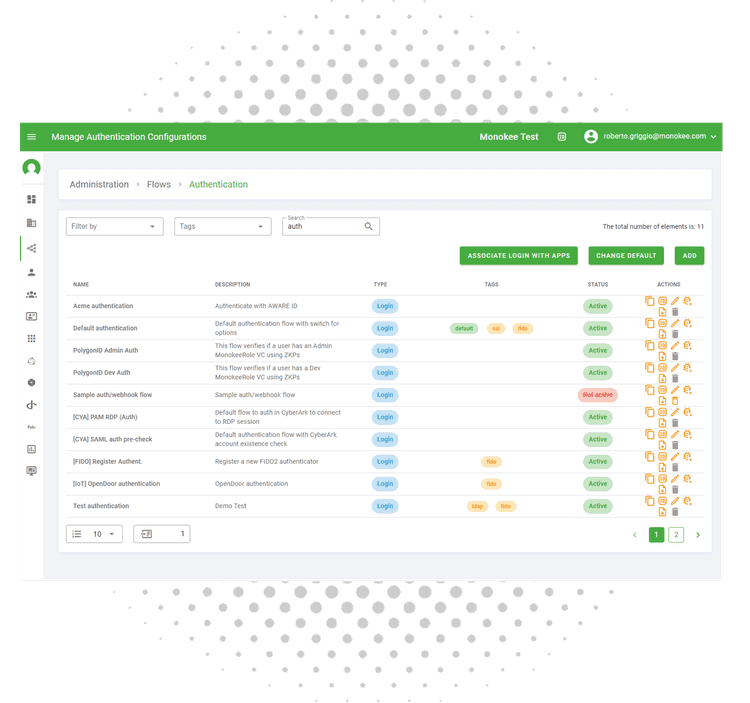Go to the Flows breadcrumb
Viewport: 750px width, 703px height.
coord(159,185)
